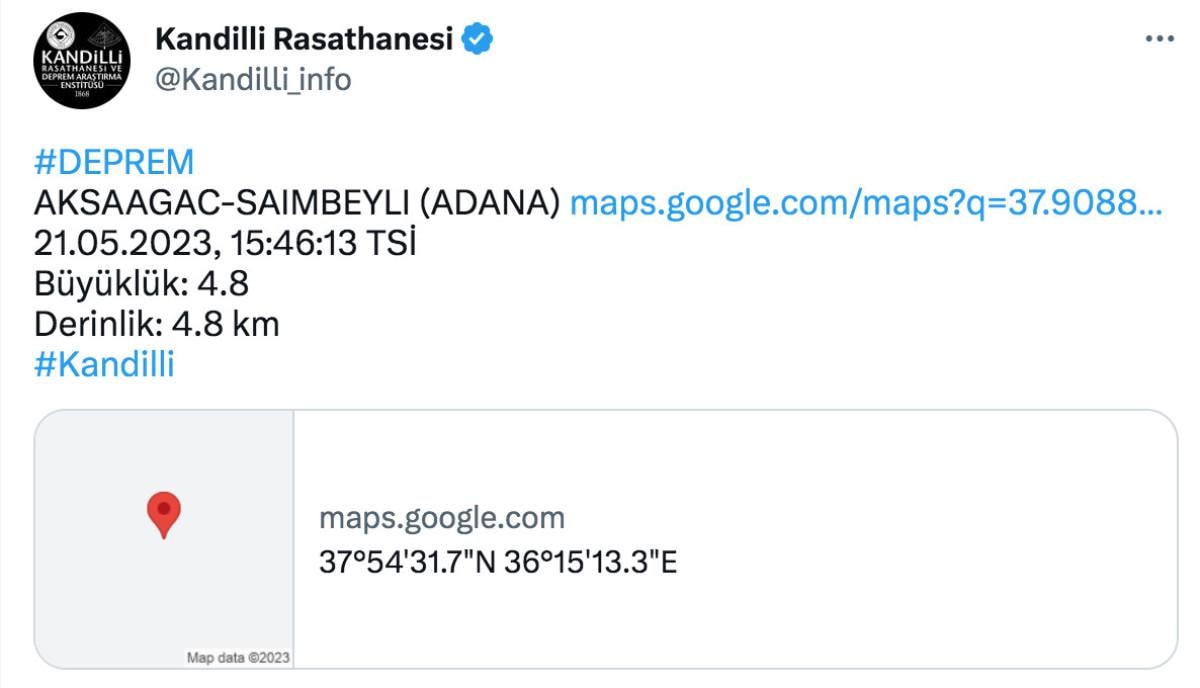Image resolution: width=1200 pixels, height=688 pixels.
Task: Open the Kandilli Rasathanesi display name
Action: tap(304, 40)
